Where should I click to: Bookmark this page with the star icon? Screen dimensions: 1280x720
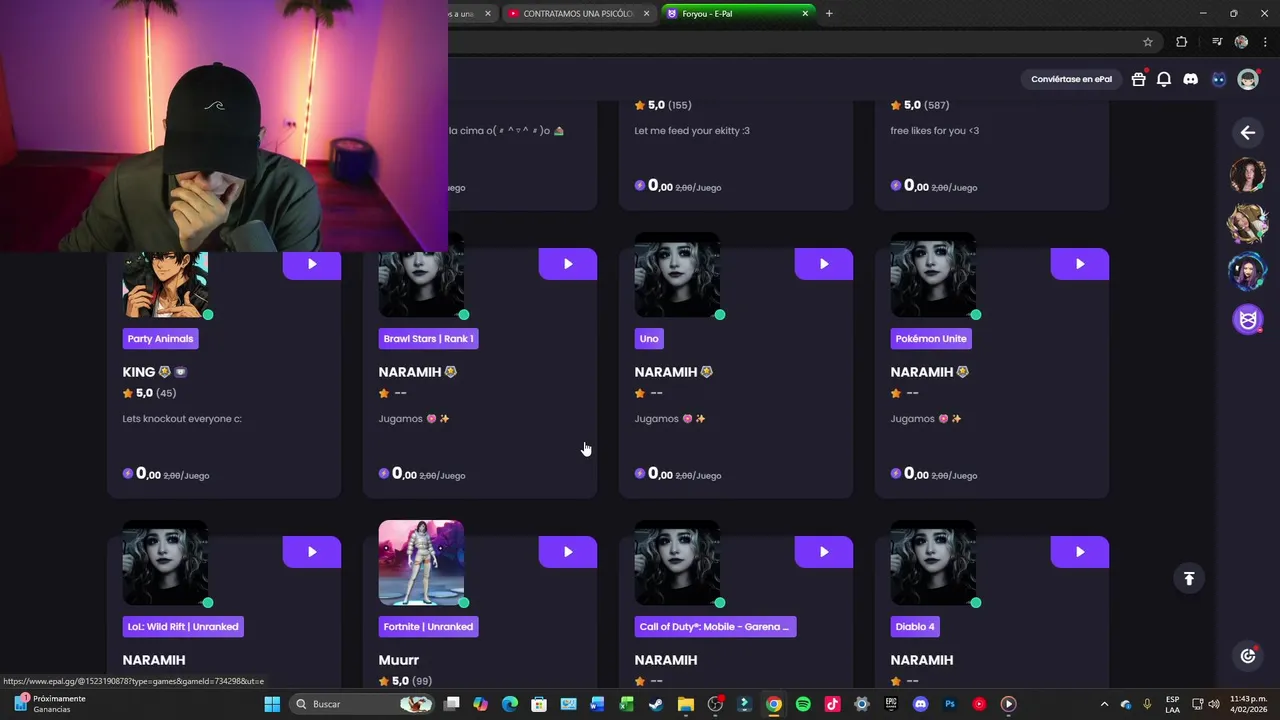coord(1148,42)
